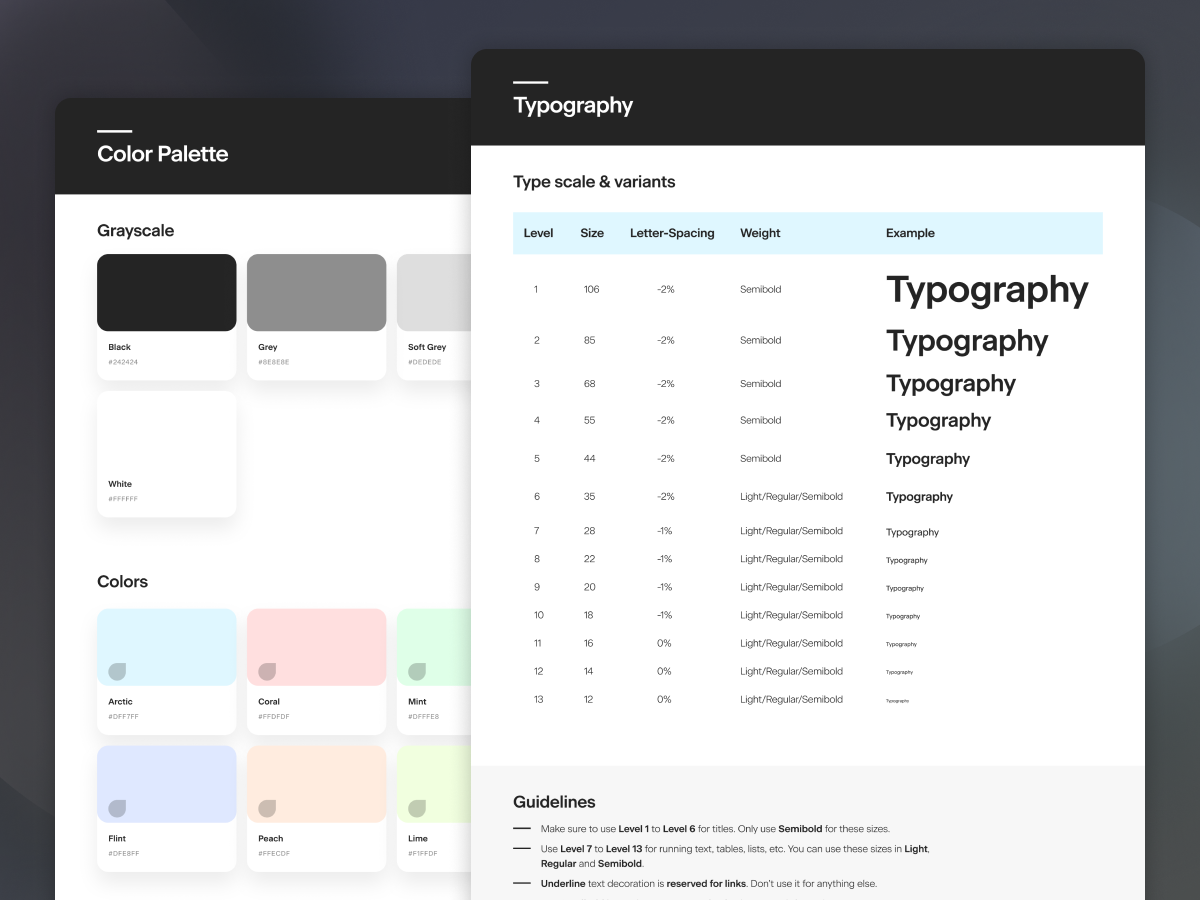Click the Typography panel title
The width and height of the screenshot is (1200, 900).
tap(573, 106)
